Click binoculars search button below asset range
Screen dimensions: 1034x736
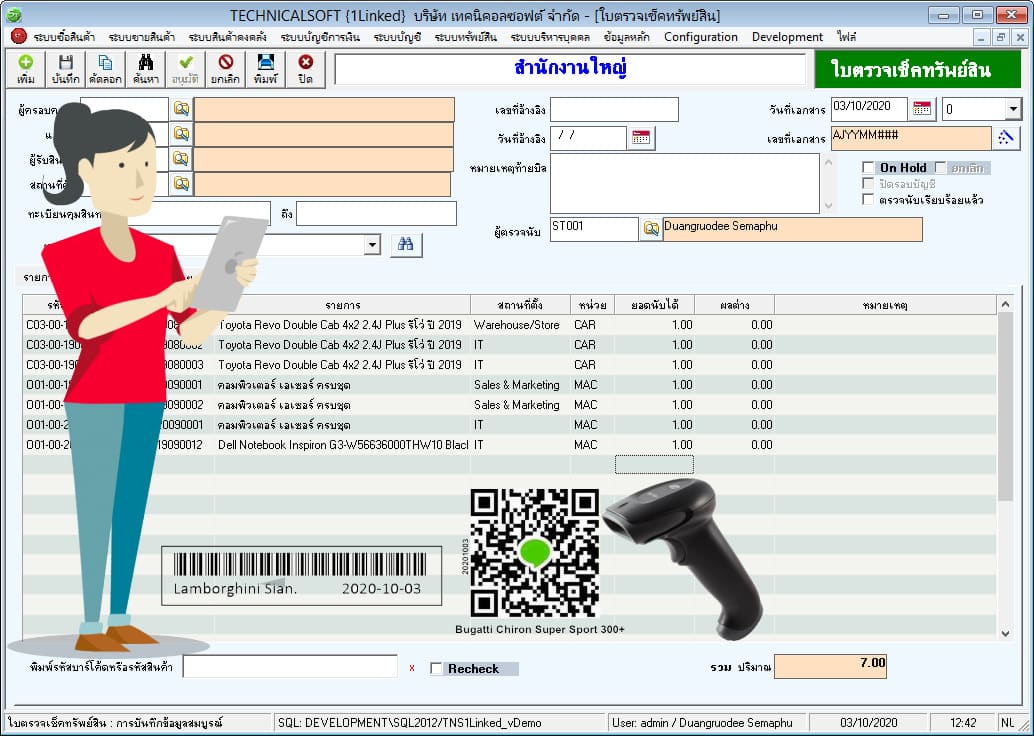(406, 245)
